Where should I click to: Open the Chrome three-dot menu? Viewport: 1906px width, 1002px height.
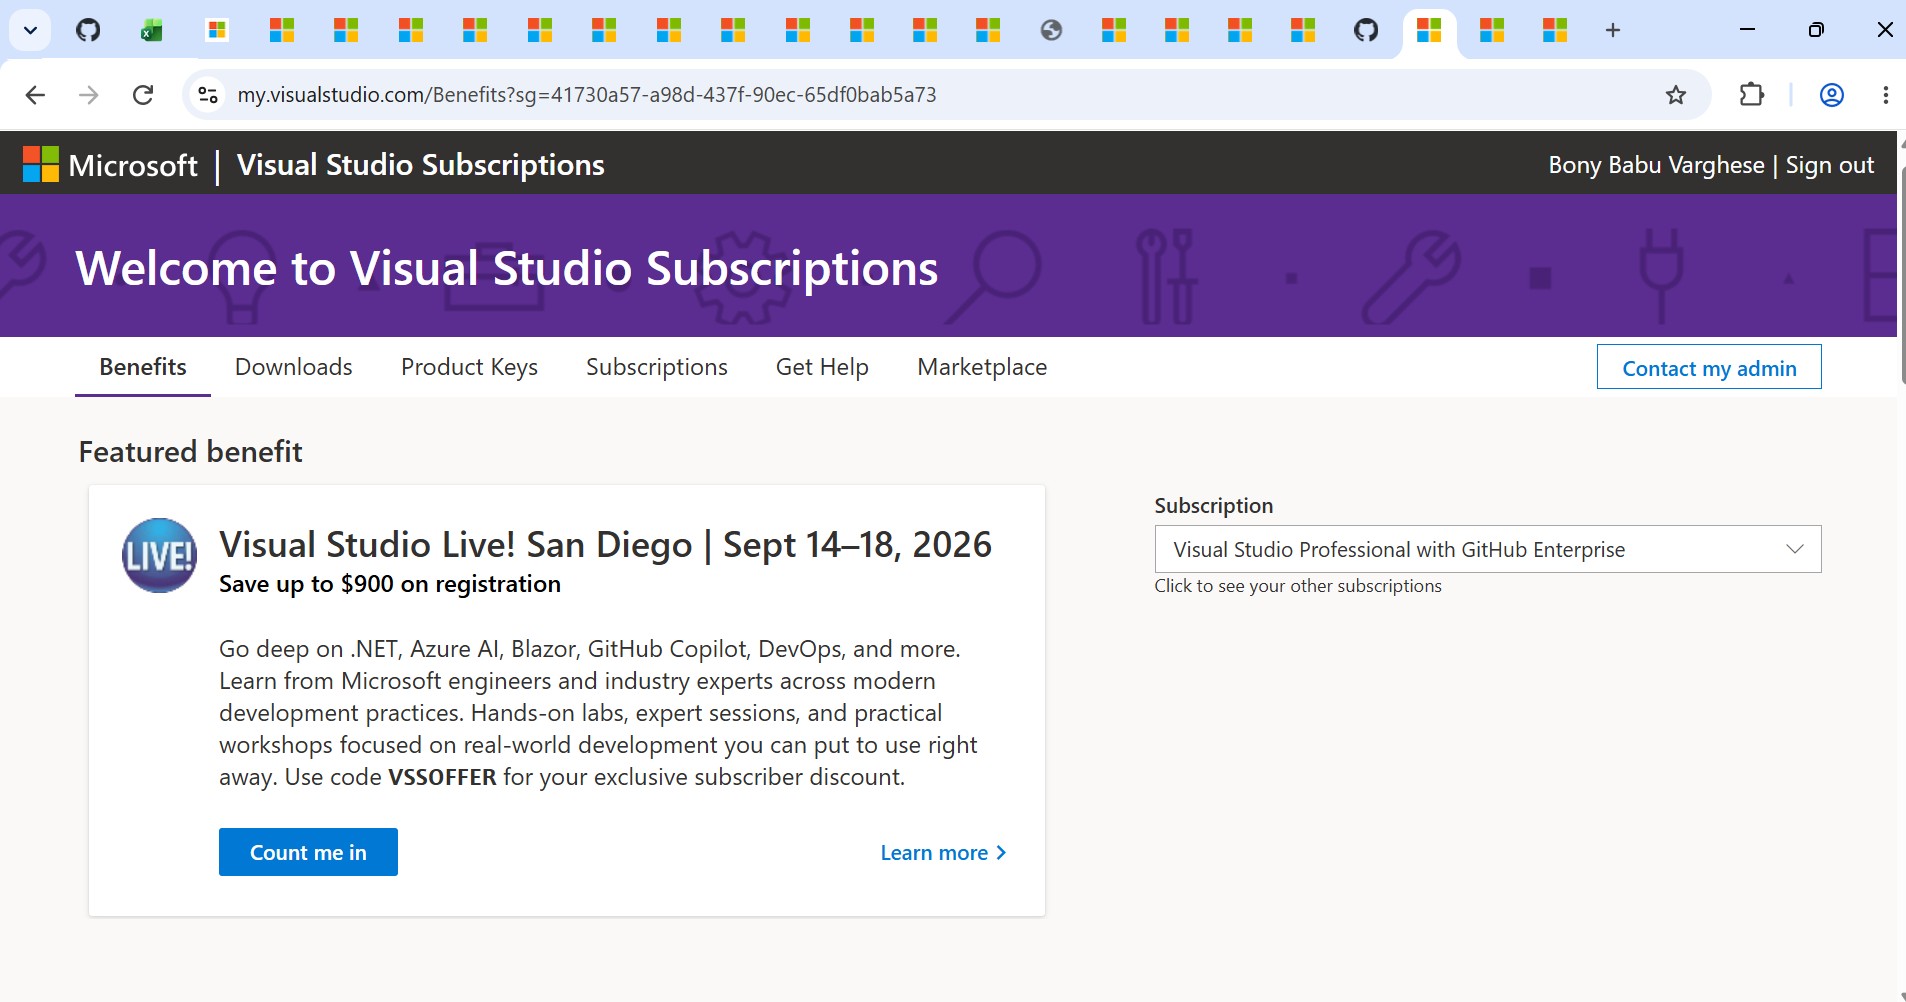[x=1885, y=95]
